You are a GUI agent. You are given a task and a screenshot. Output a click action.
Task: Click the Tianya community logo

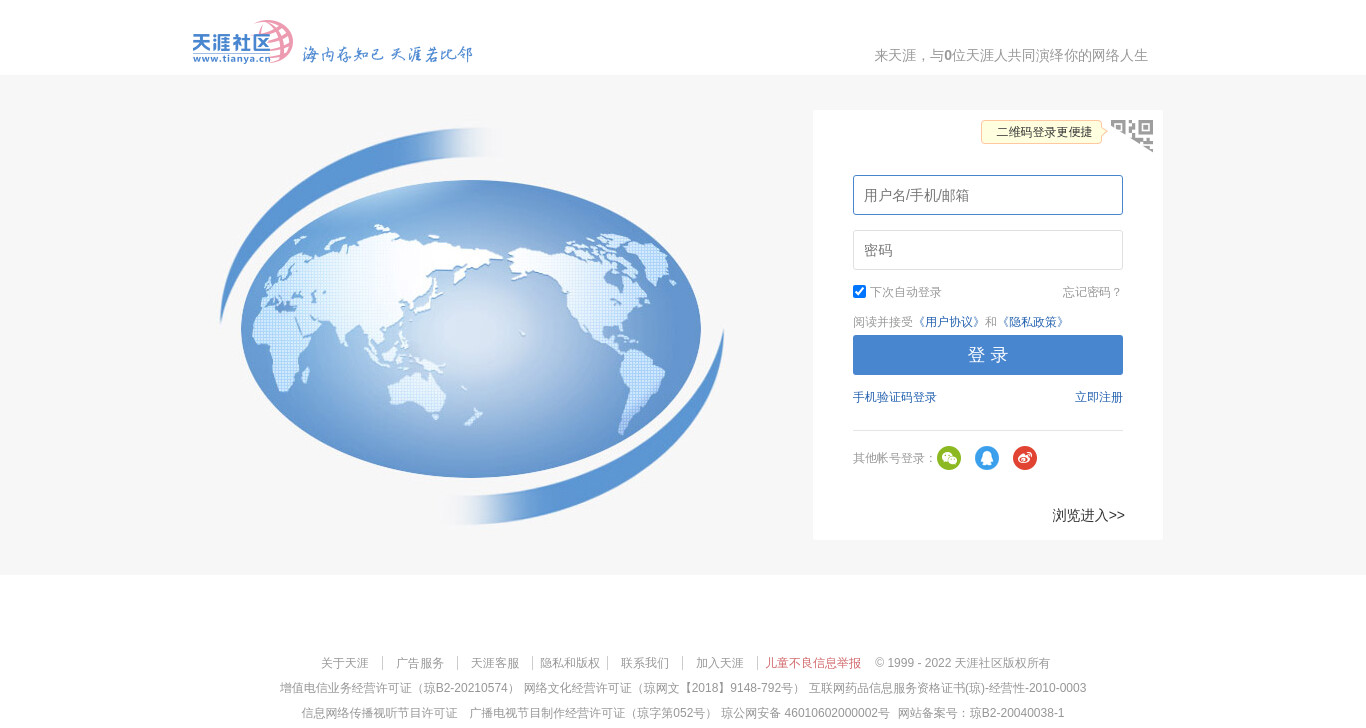(x=243, y=42)
